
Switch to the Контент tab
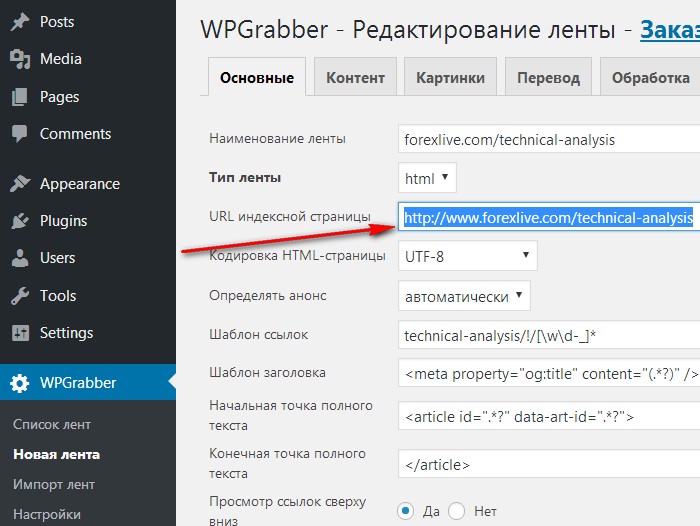pyautogui.click(x=355, y=78)
